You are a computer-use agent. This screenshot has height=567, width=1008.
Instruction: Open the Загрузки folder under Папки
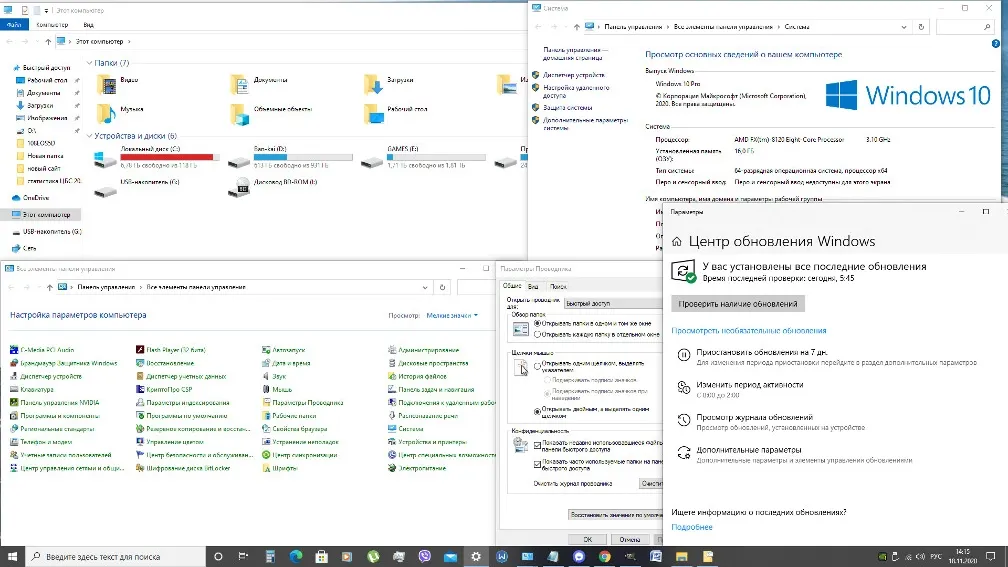click(390, 84)
